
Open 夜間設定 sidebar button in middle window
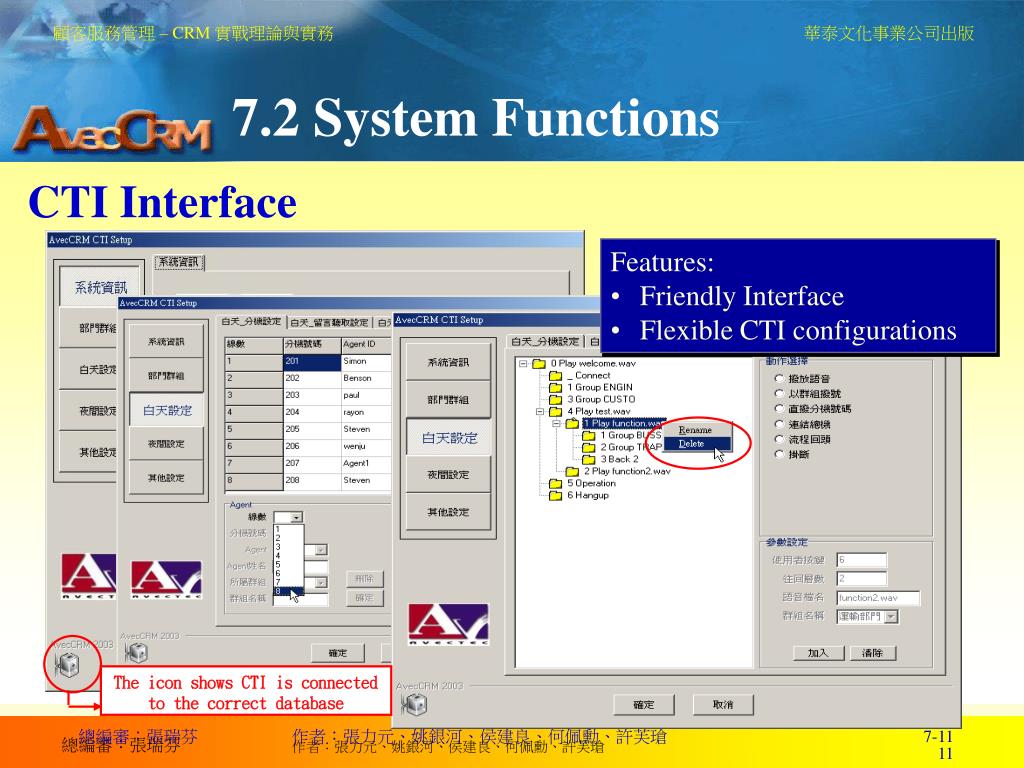click(x=166, y=443)
